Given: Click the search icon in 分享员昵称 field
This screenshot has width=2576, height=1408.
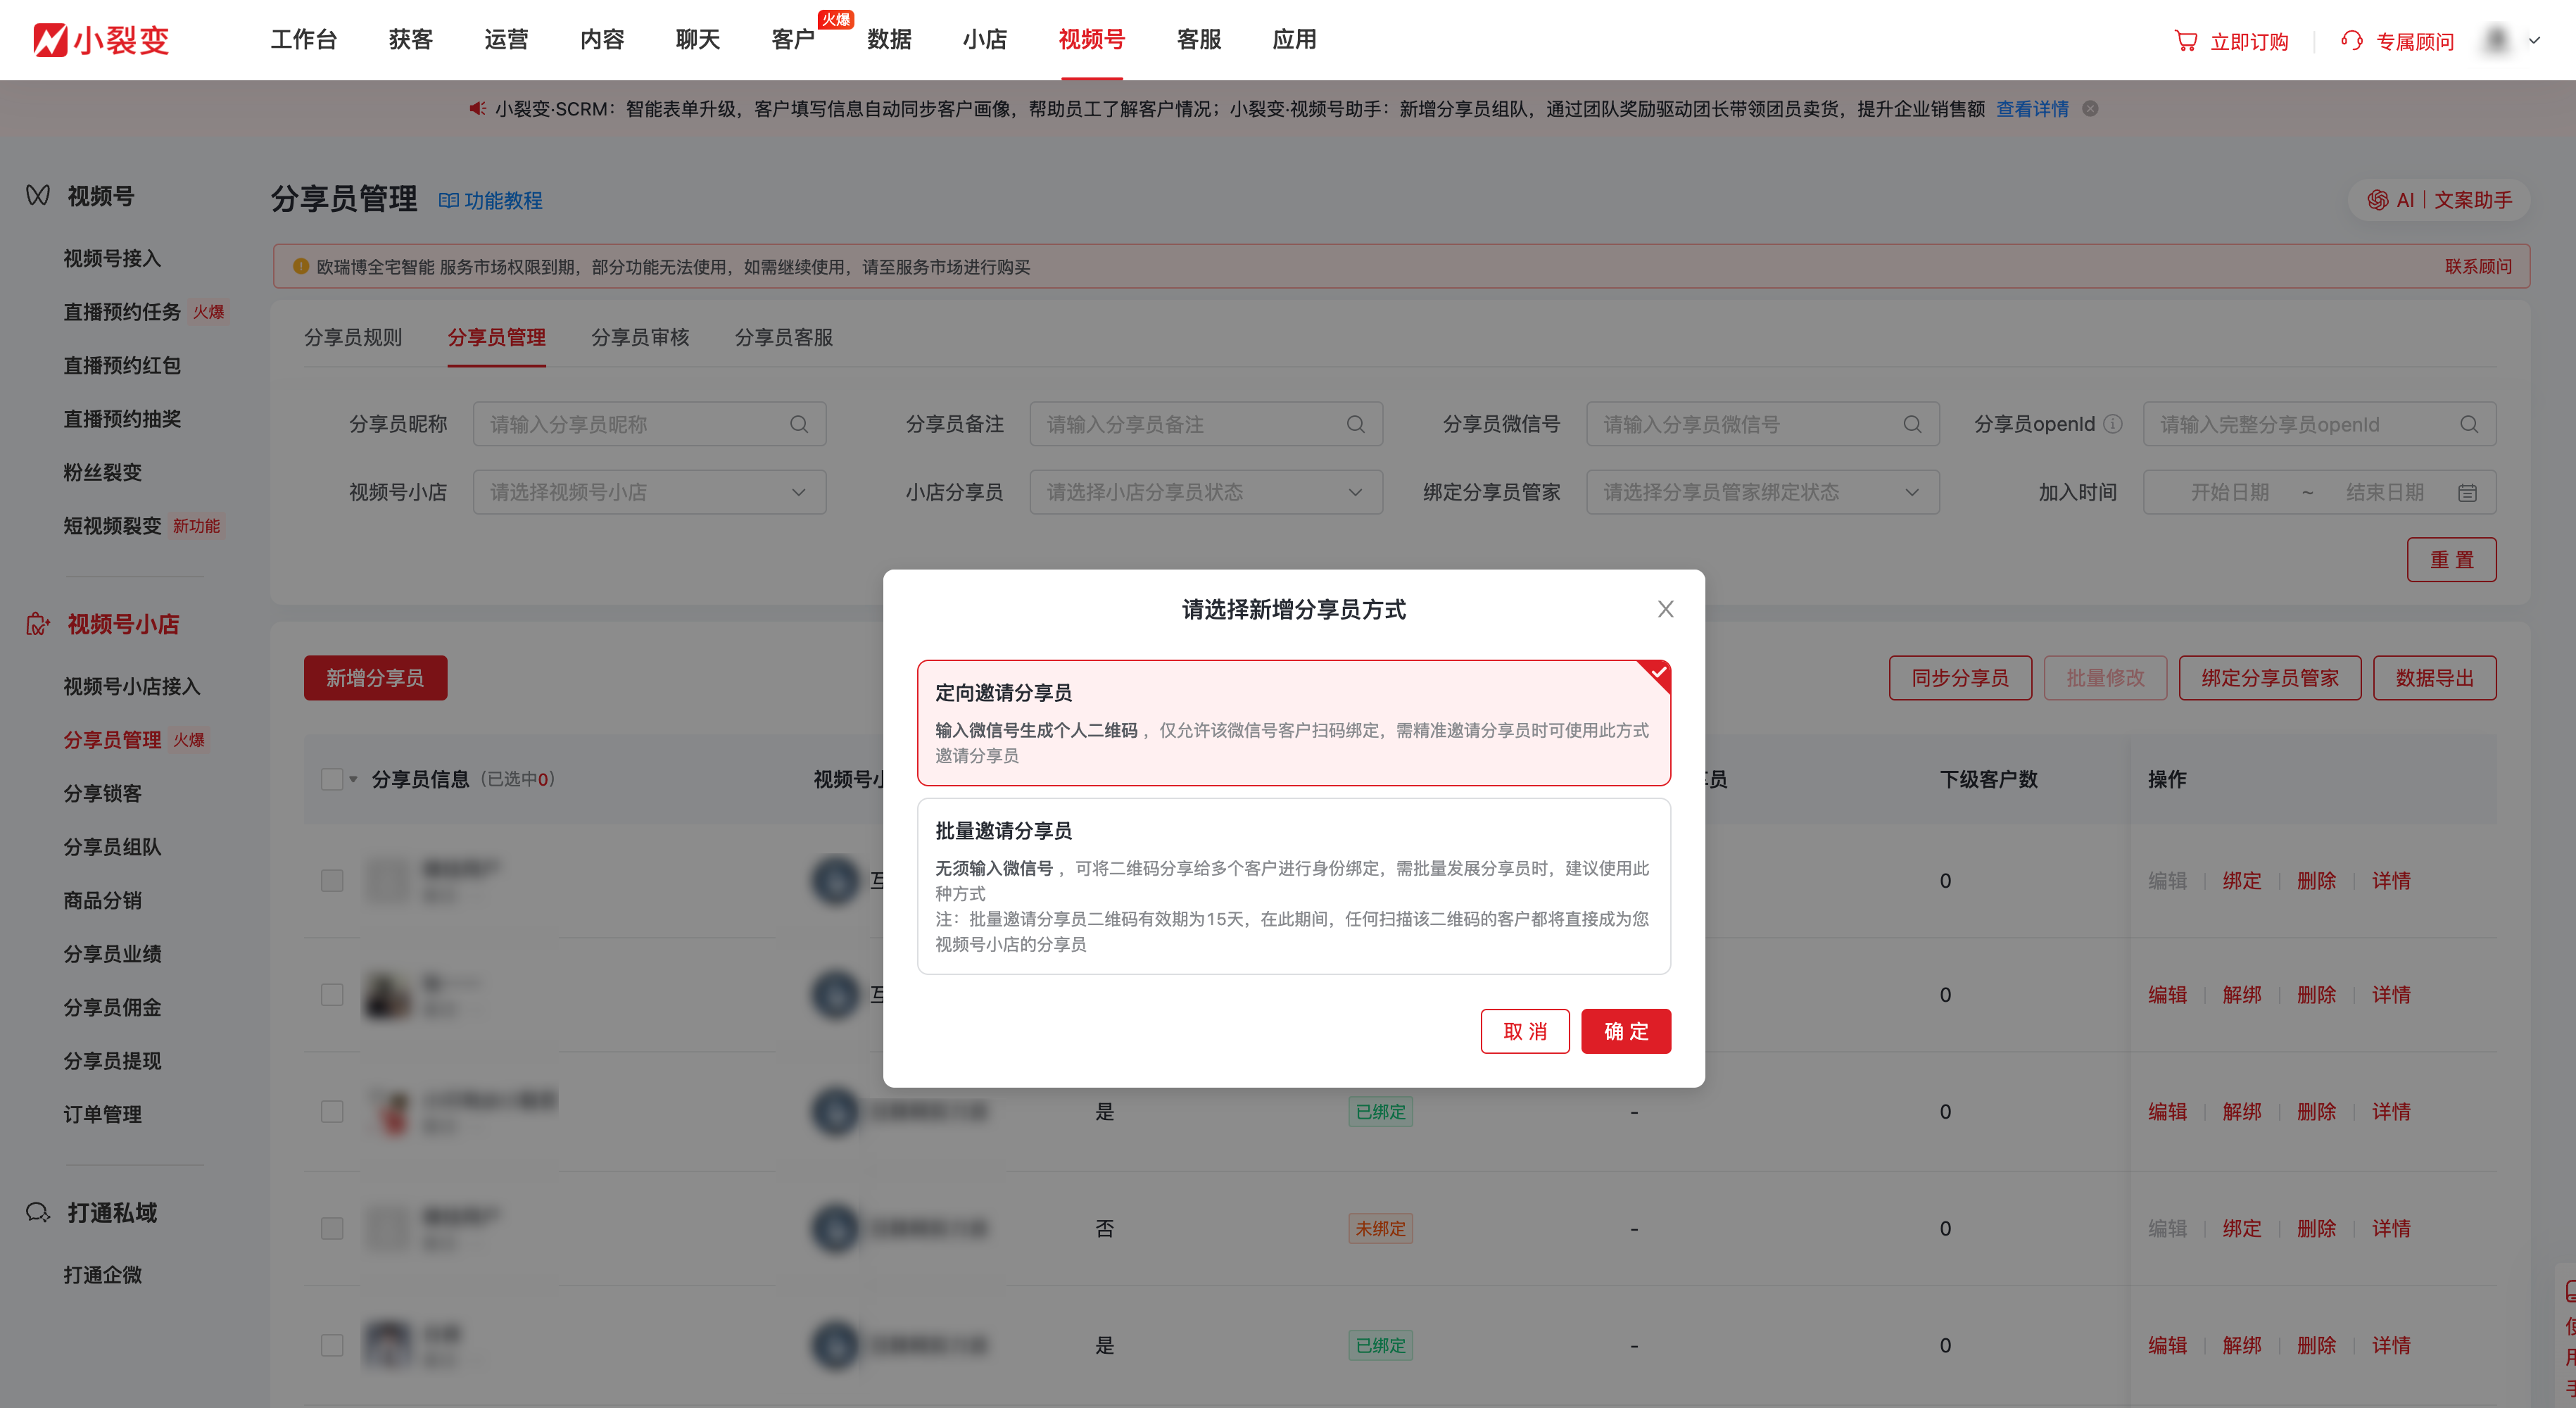Looking at the screenshot, I should point(798,424).
